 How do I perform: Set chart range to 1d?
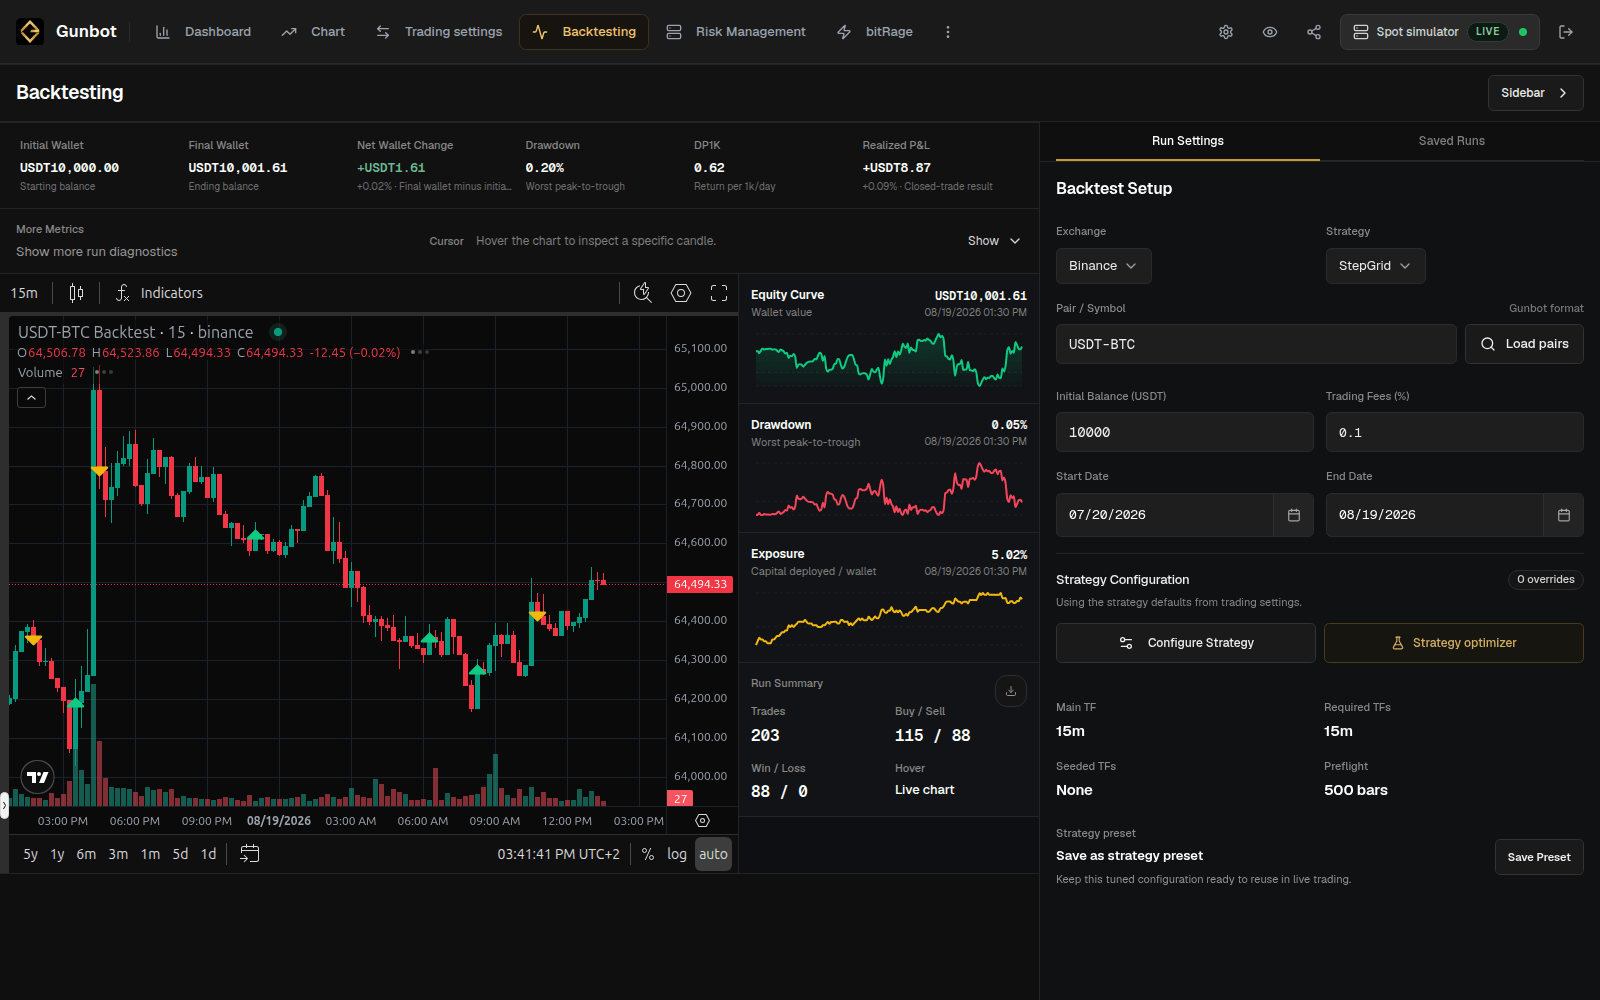click(x=208, y=854)
